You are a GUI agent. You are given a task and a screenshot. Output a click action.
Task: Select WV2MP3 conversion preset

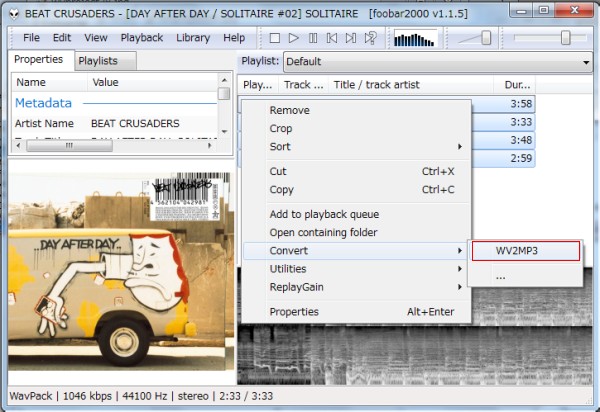523,251
